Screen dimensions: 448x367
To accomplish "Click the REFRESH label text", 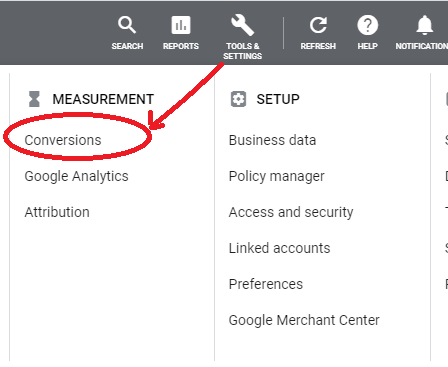I will [318, 46].
